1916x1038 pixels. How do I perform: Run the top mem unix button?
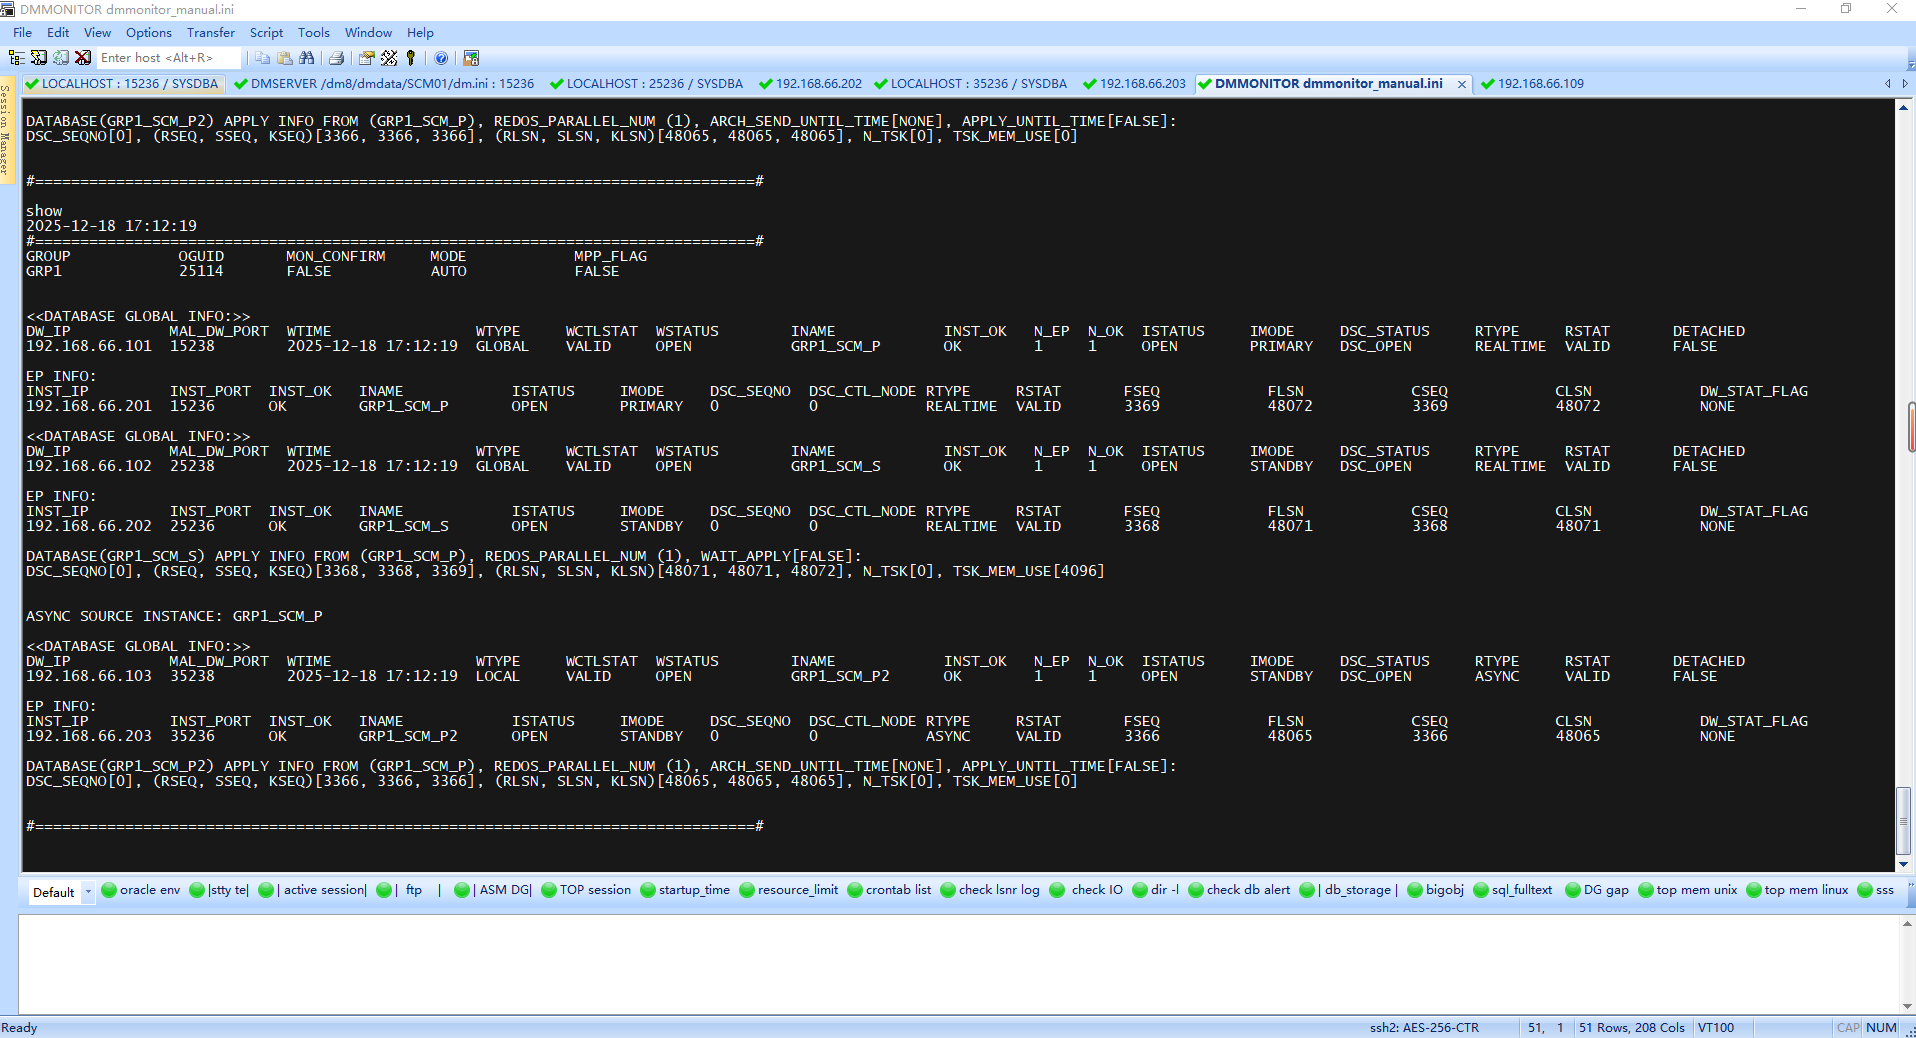1688,890
